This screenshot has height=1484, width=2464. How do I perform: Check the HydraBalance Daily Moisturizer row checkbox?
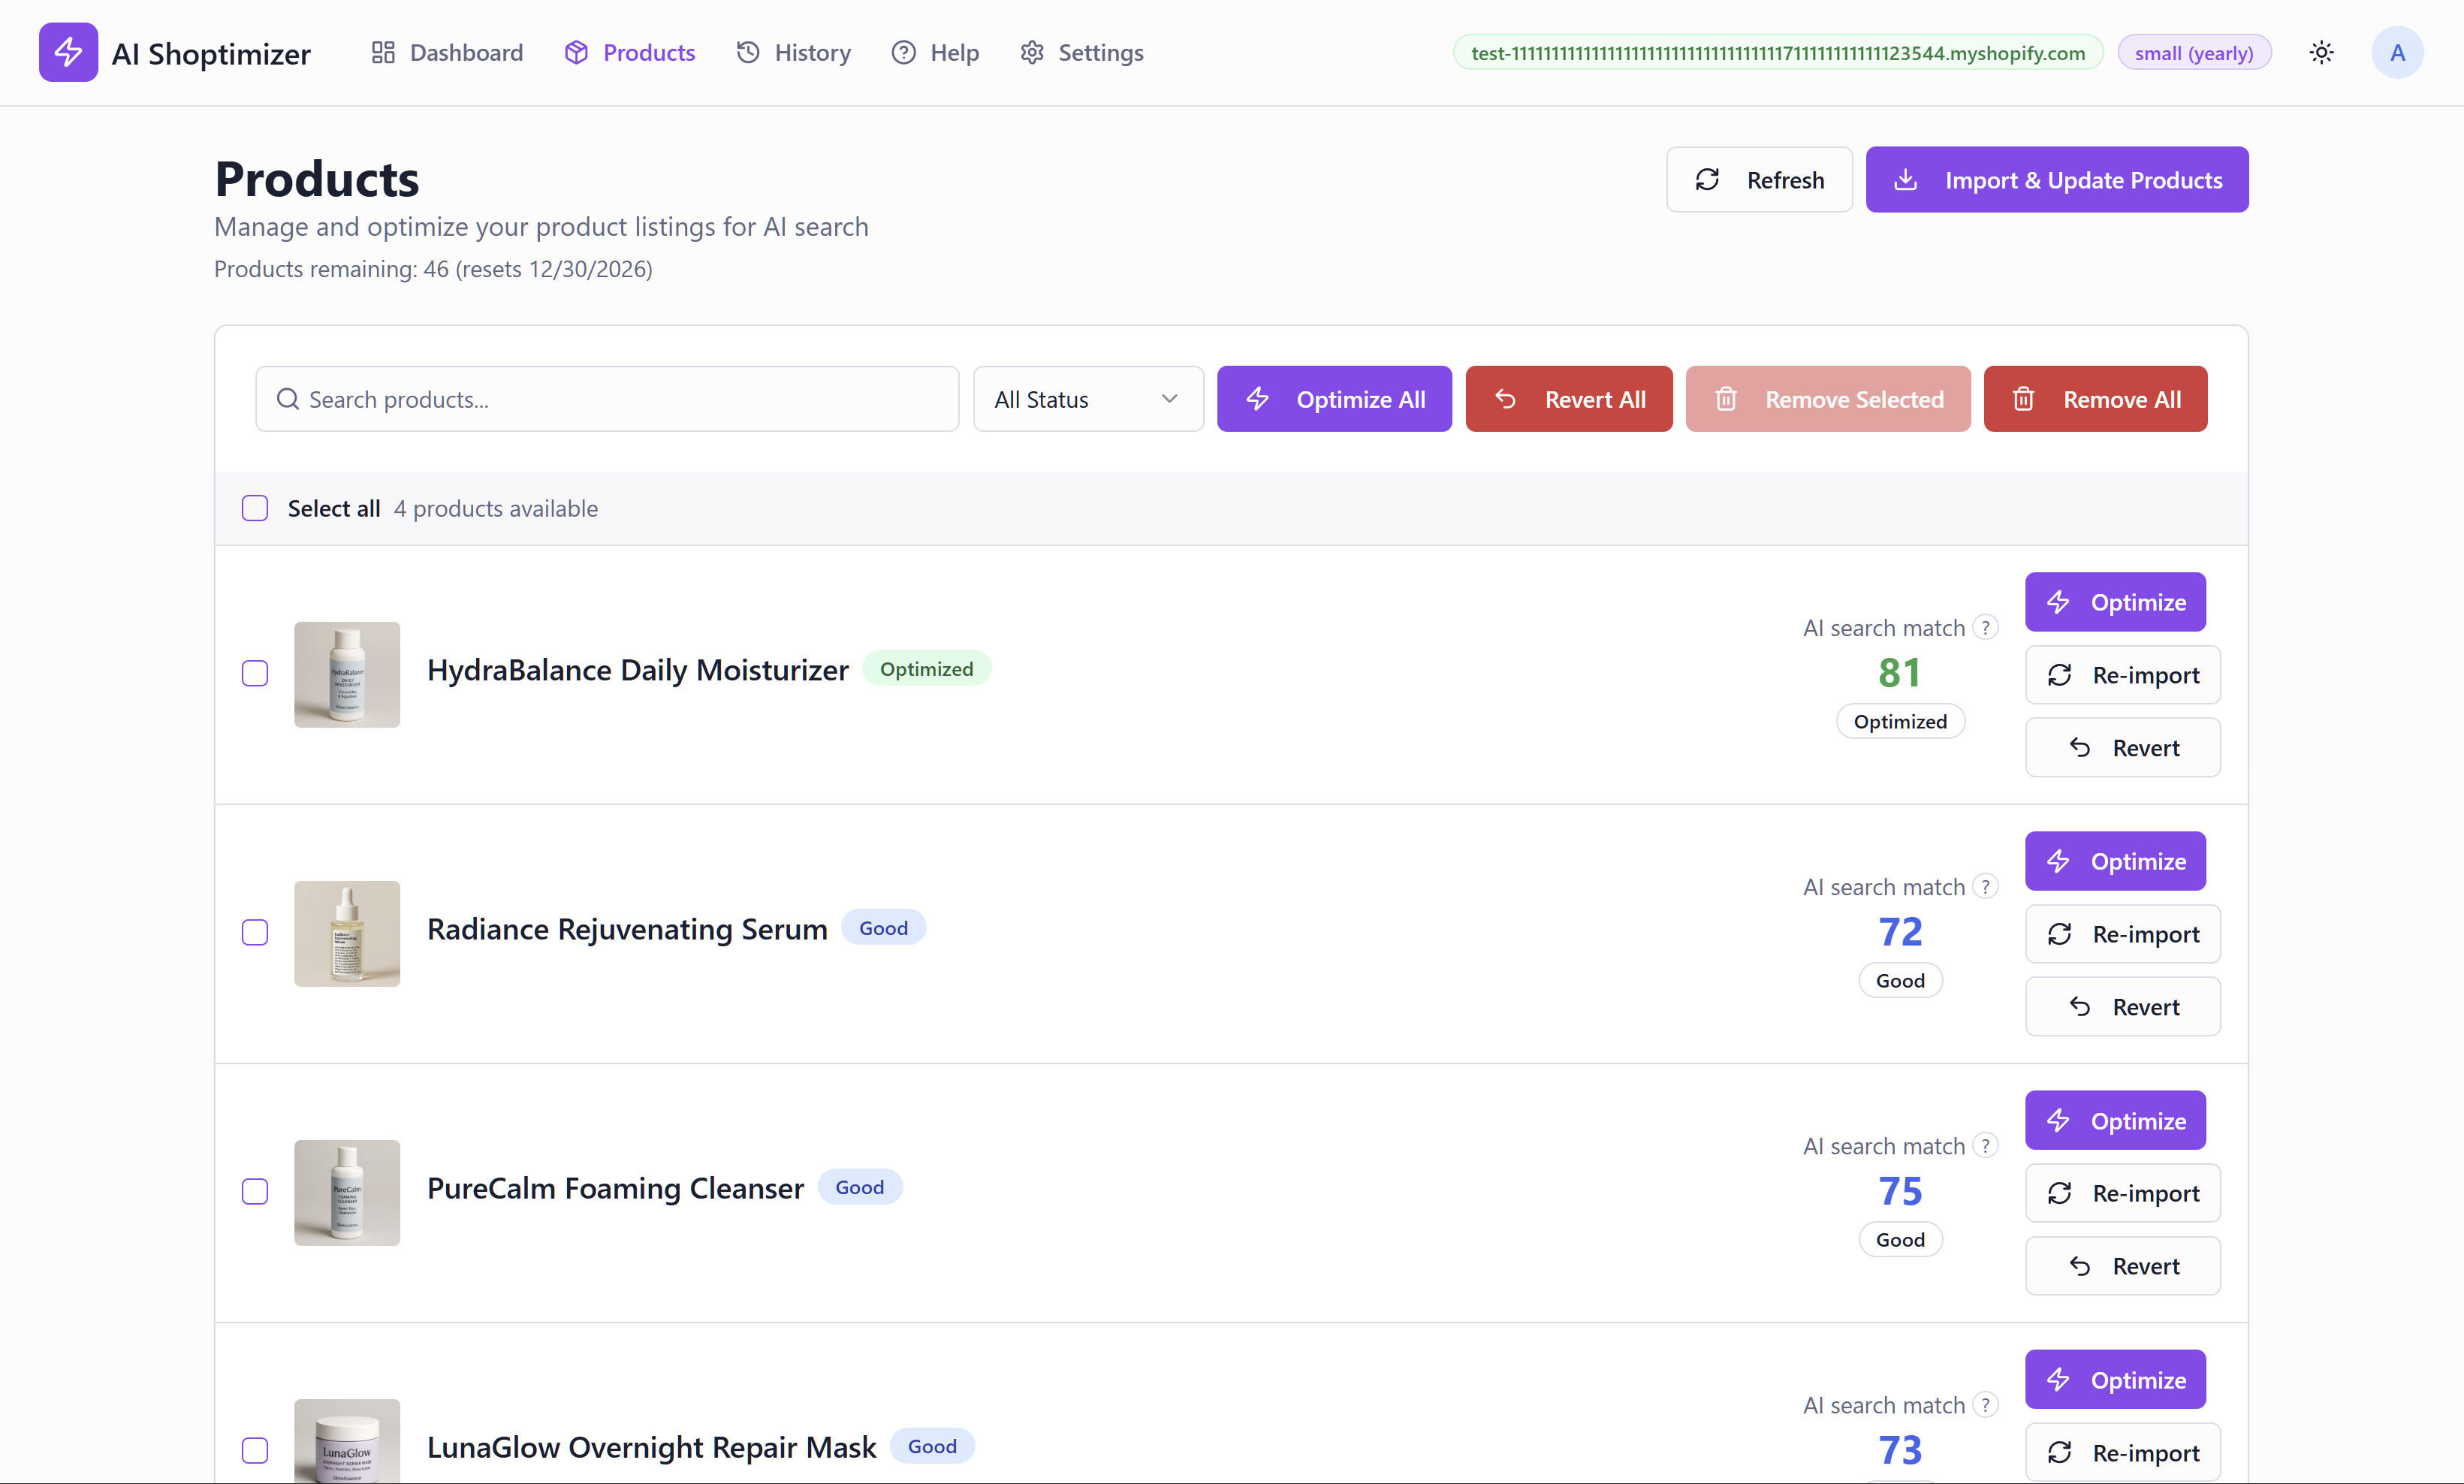pyautogui.click(x=255, y=673)
